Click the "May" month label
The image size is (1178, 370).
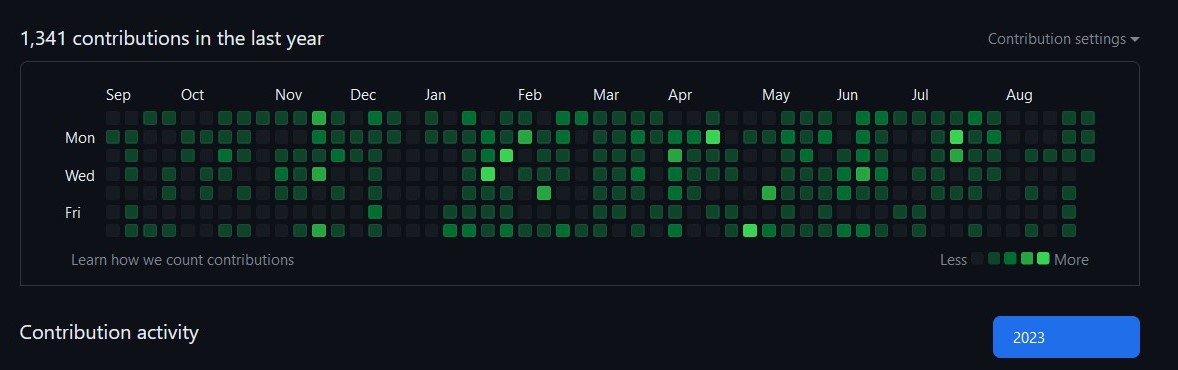tap(776, 95)
